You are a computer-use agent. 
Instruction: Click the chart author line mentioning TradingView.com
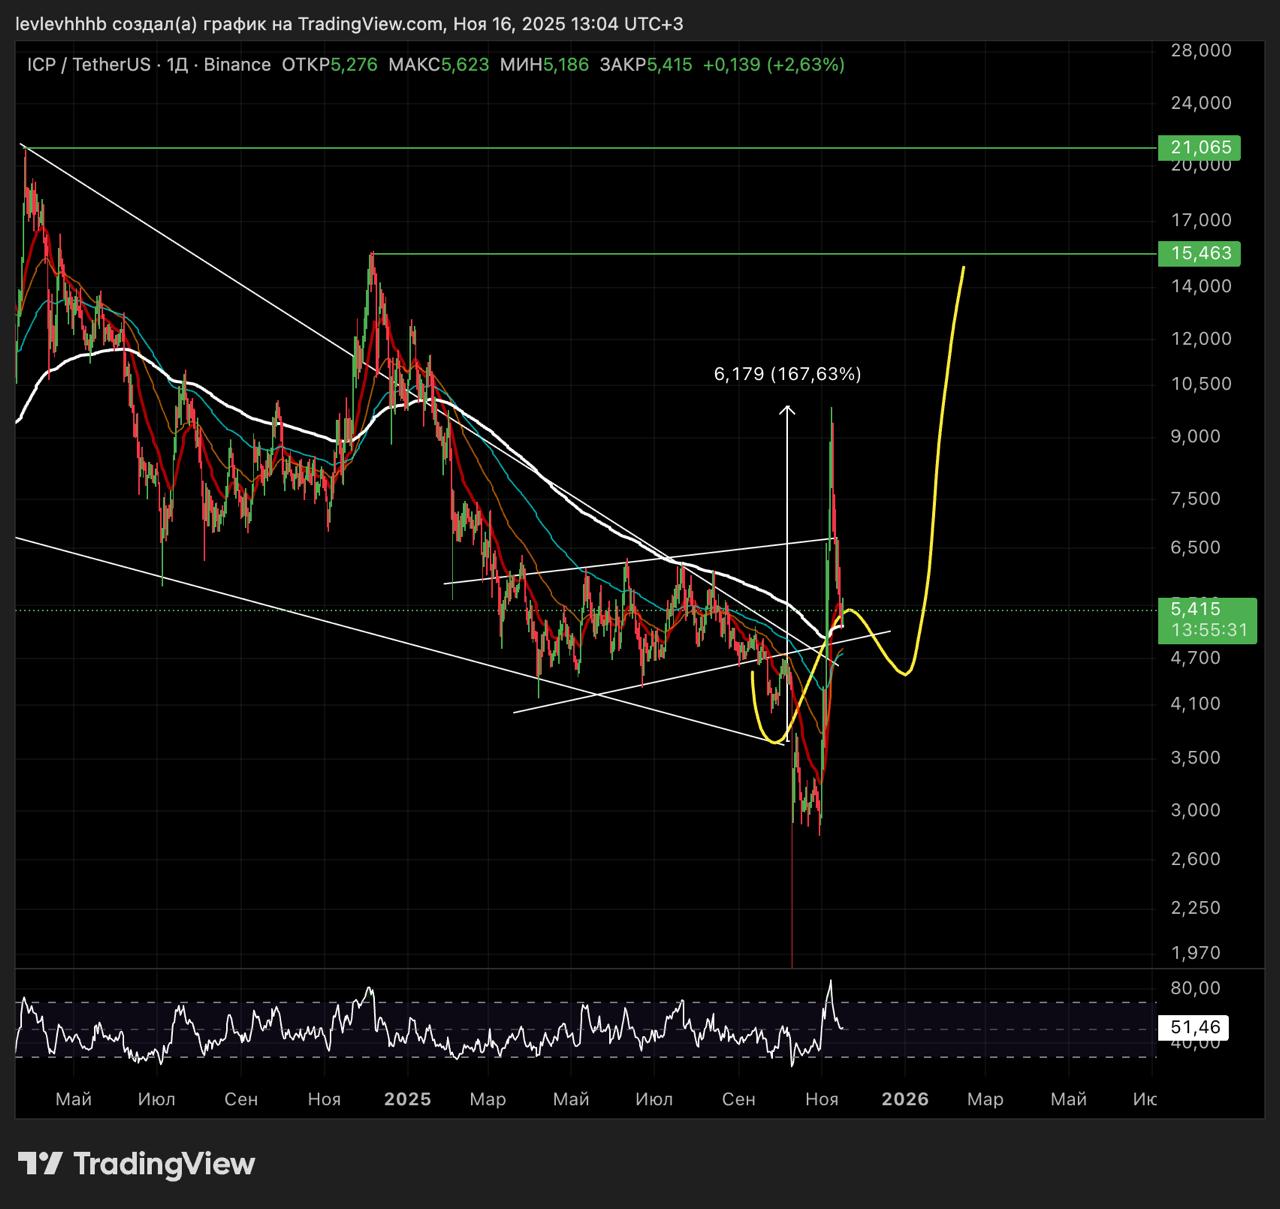point(349,23)
